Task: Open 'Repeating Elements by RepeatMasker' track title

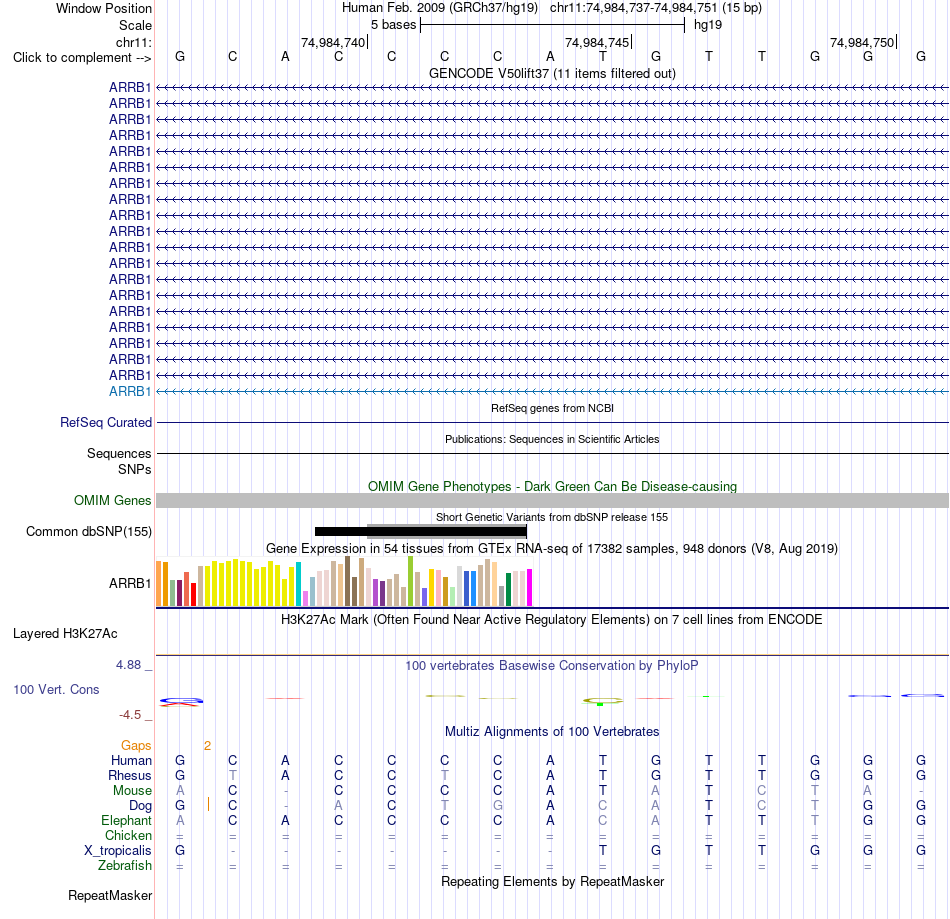Action: (x=552, y=881)
